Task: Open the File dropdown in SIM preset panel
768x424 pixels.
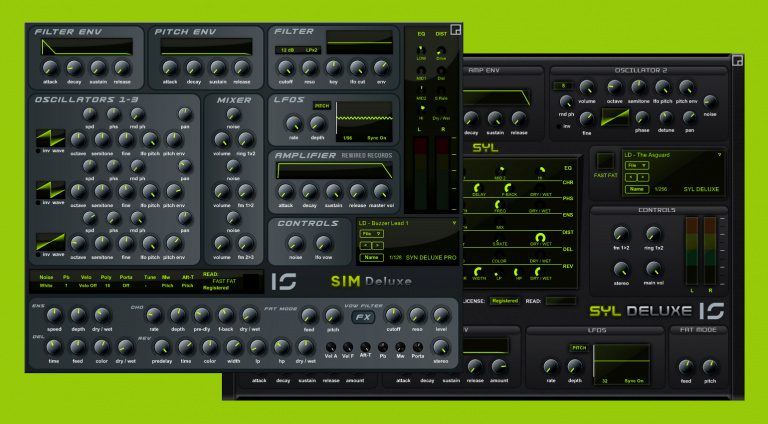Action: point(371,234)
